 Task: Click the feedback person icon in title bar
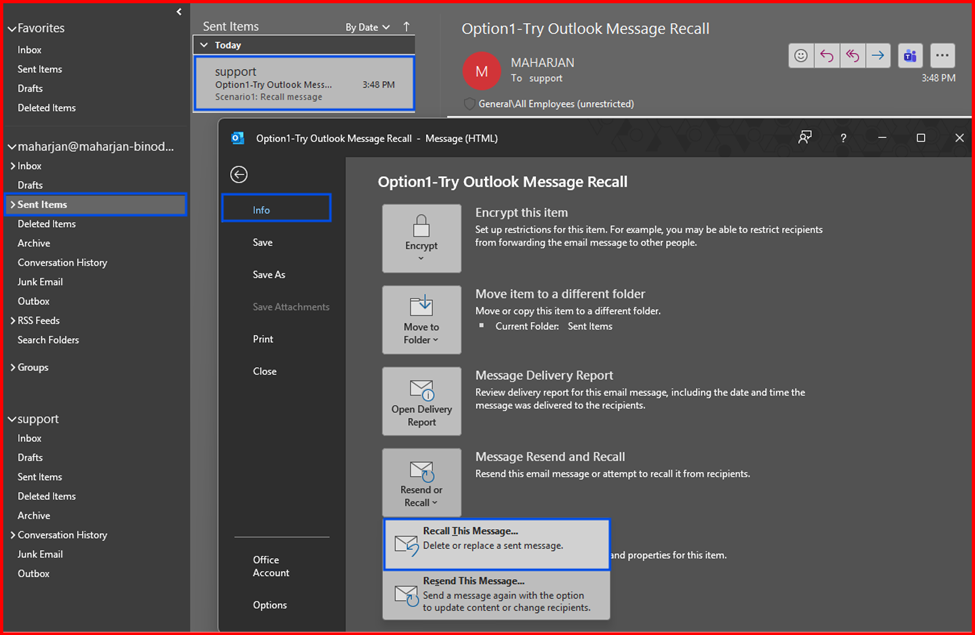click(x=805, y=138)
